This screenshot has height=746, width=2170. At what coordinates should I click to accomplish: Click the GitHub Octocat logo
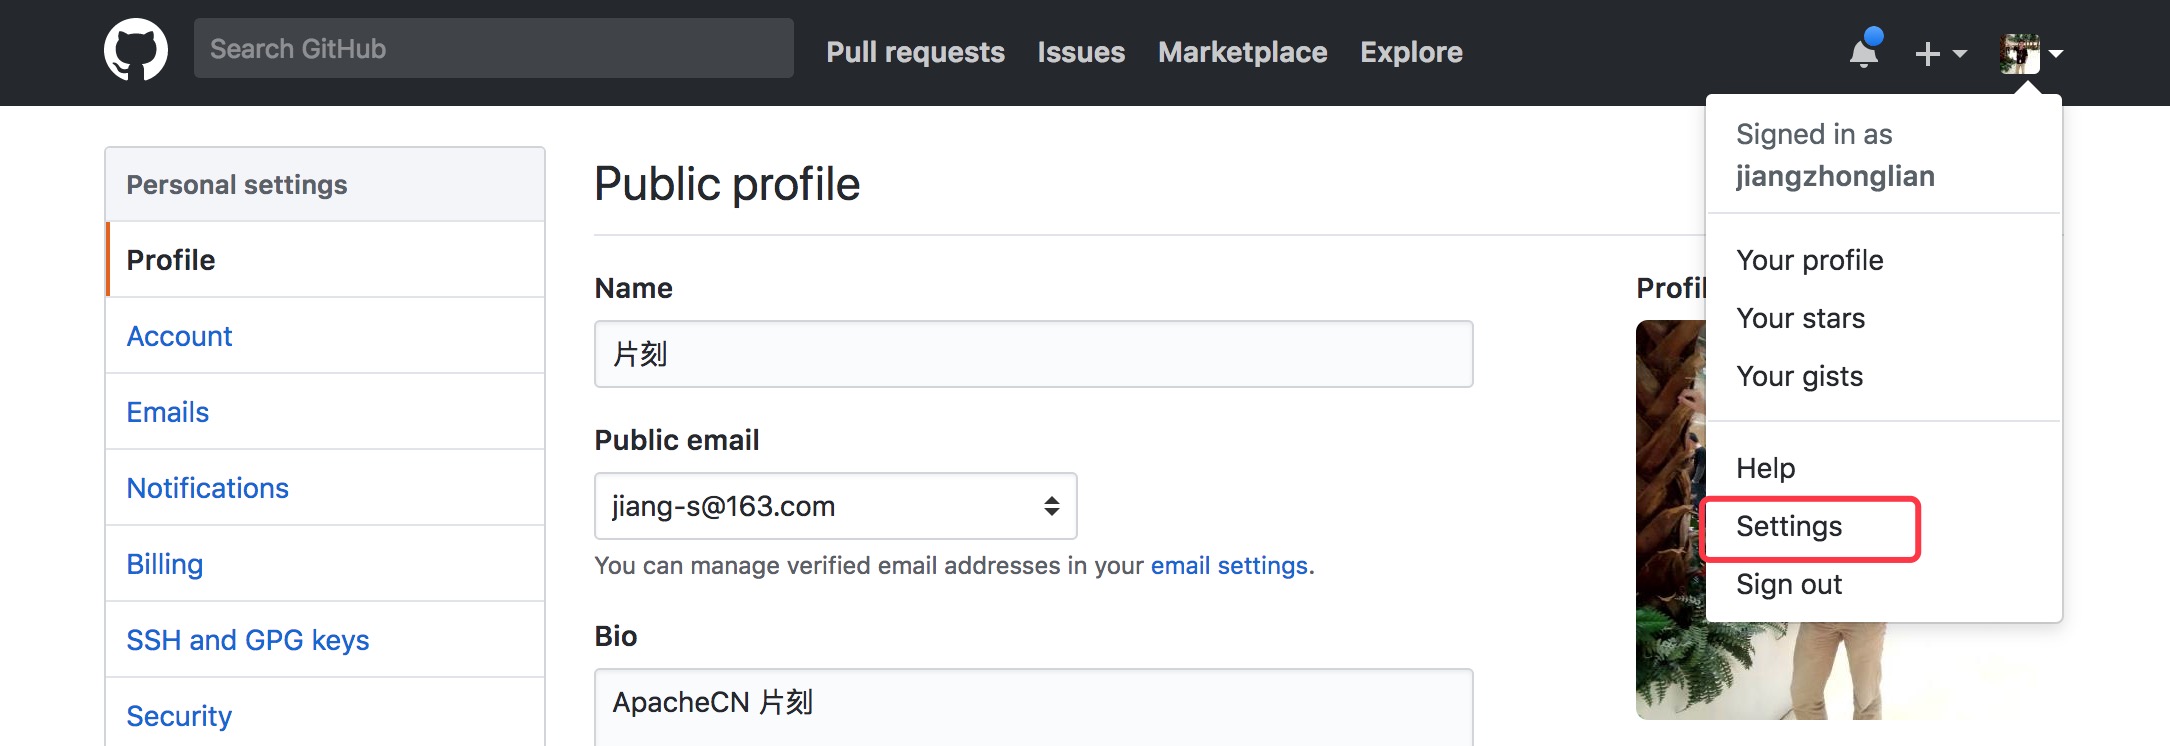tap(136, 50)
